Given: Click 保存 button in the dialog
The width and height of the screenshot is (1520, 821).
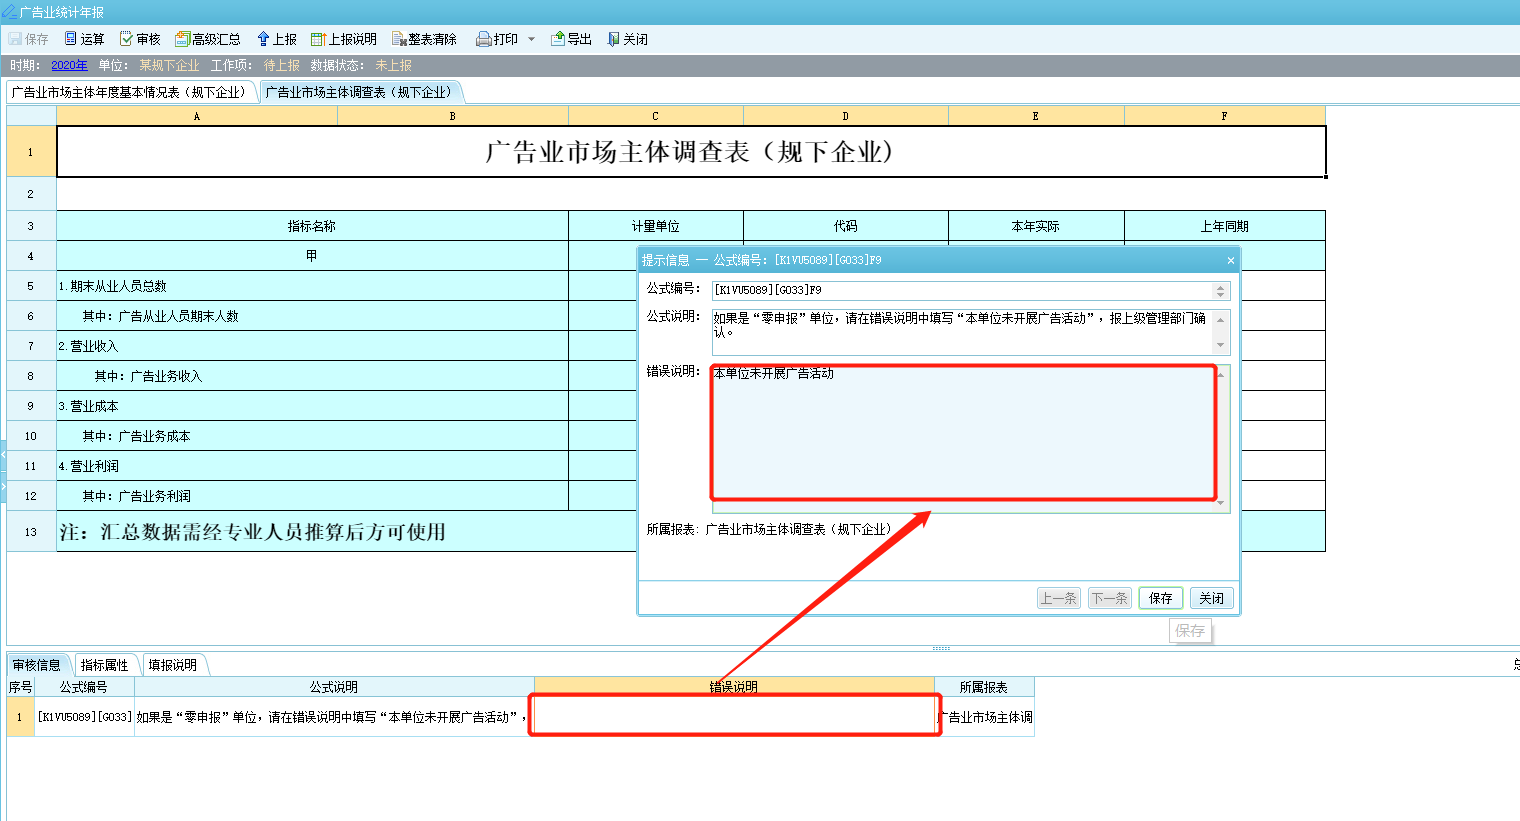Looking at the screenshot, I should tap(1160, 598).
